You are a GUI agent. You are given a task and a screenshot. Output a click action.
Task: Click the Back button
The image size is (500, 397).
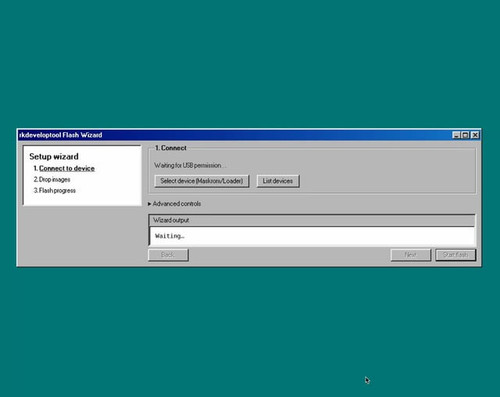click(168, 255)
